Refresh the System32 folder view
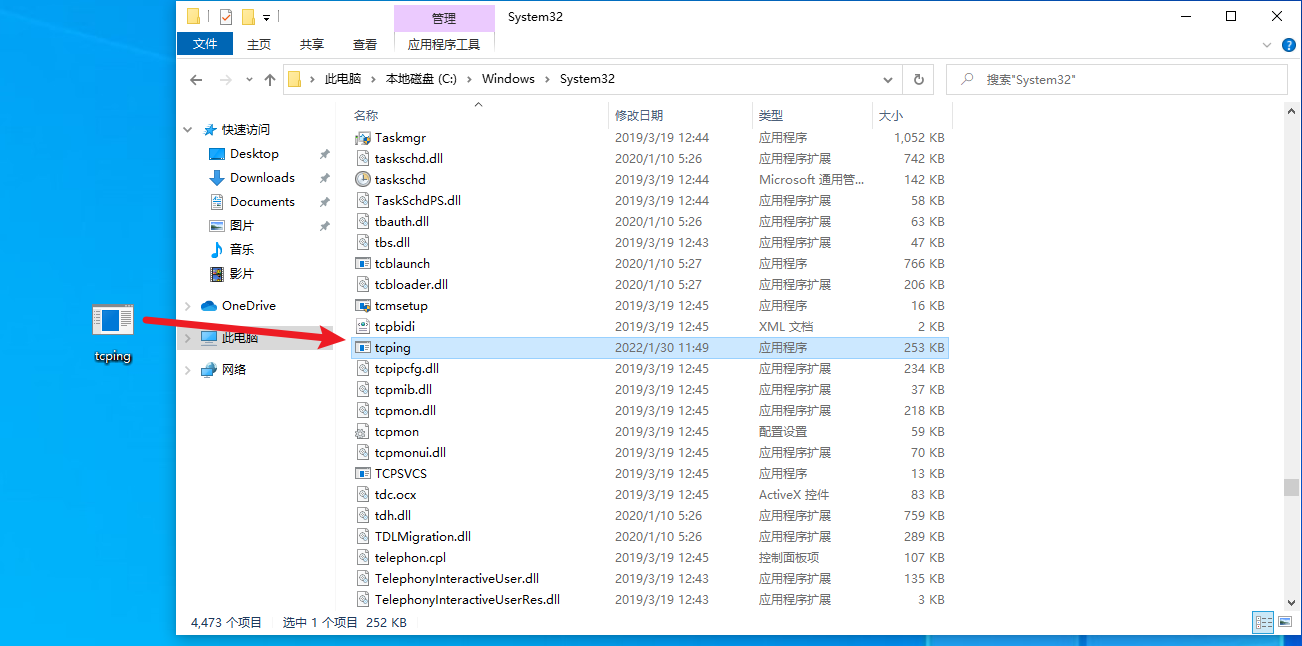 (x=918, y=79)
